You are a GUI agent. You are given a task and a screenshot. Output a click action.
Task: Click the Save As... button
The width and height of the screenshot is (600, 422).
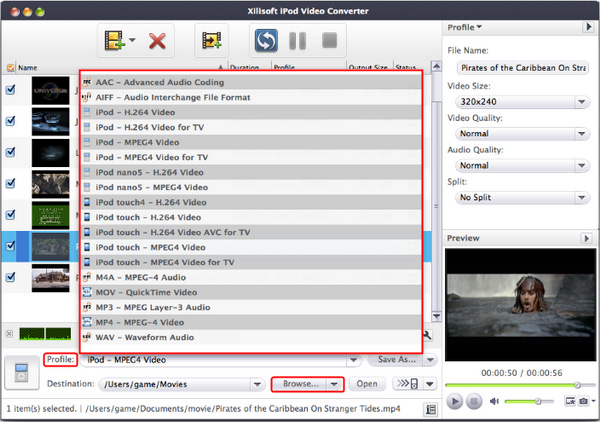click(x=396, y=360)
